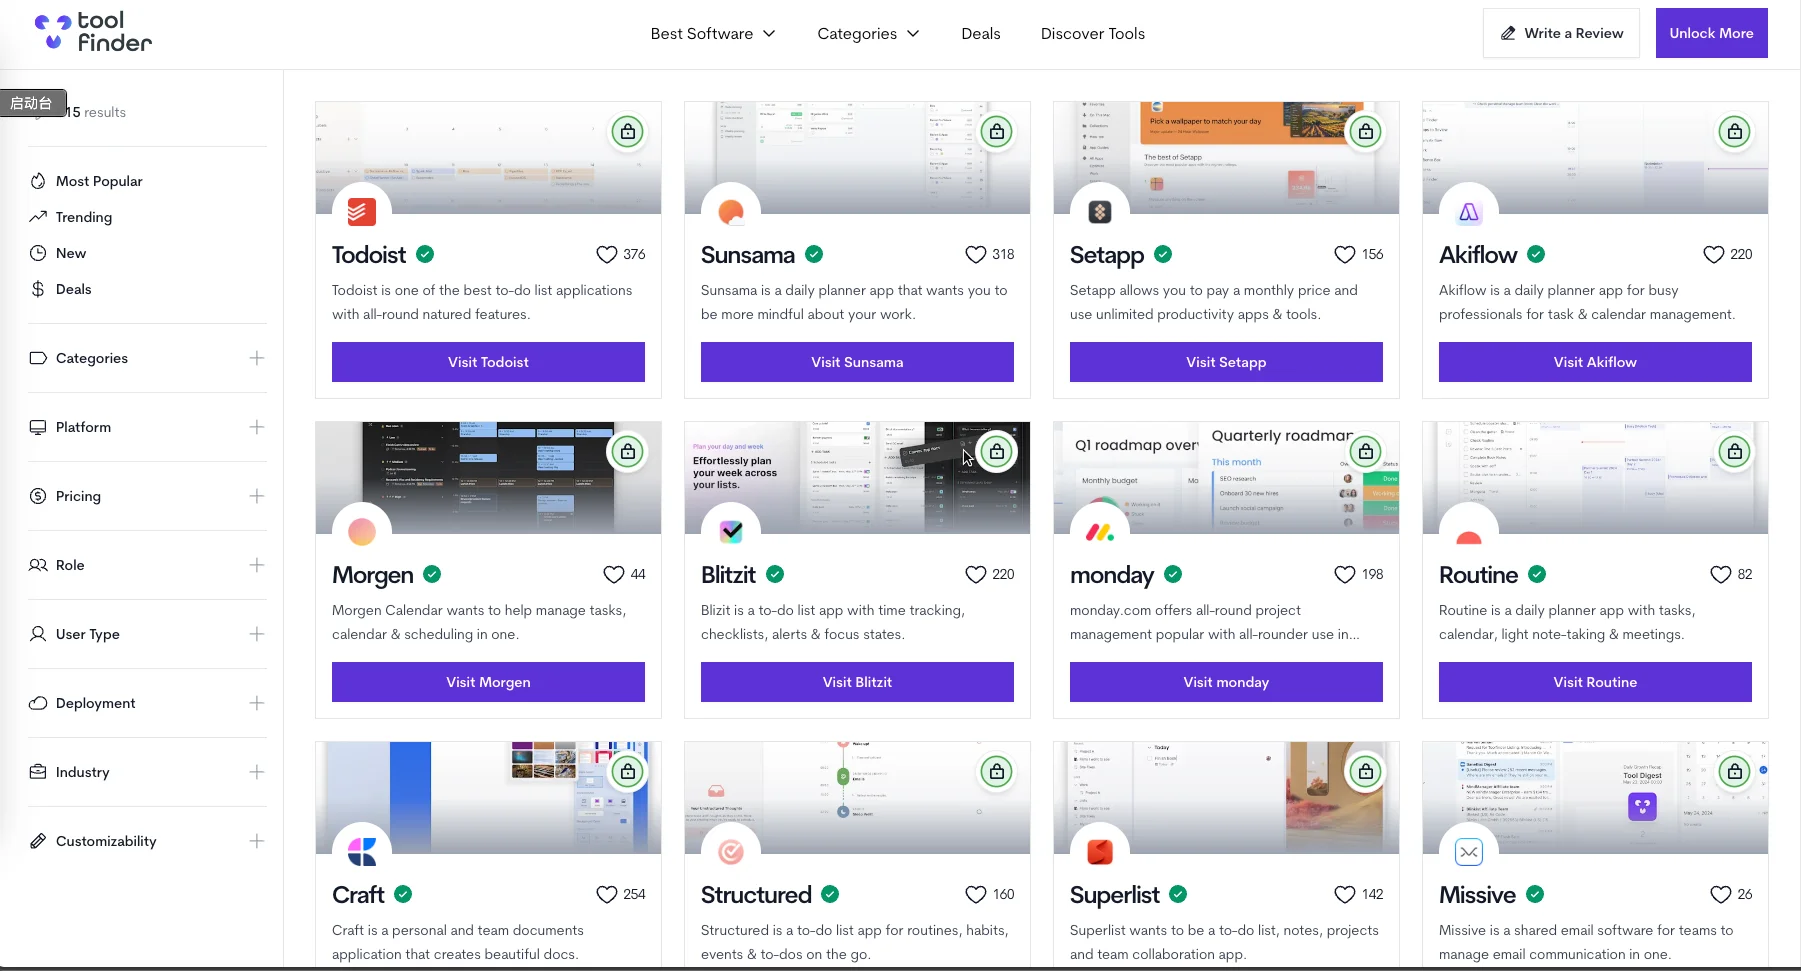The height and width of the screenshot is (971, 1801).
Task: Click the lock badge on Structured card
Action: (x=997, y=772)
